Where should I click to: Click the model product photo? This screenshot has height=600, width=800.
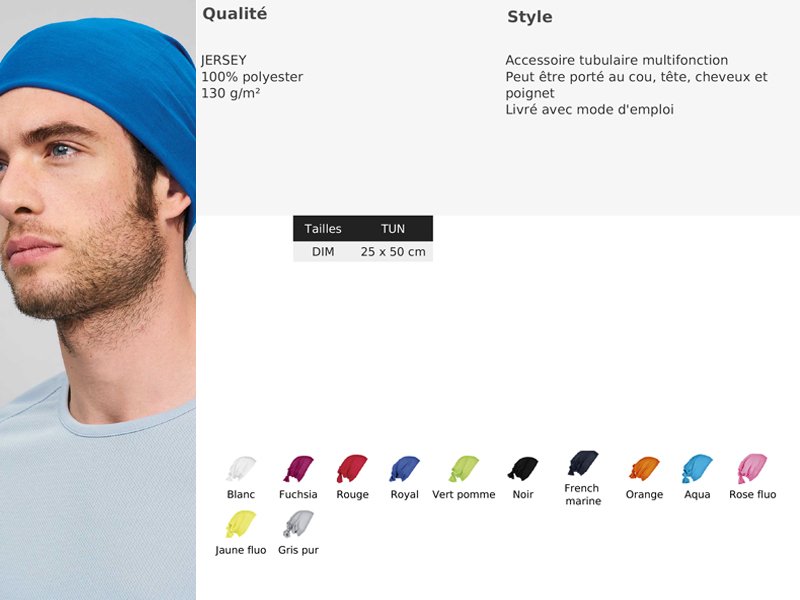[x=98, y=300]
